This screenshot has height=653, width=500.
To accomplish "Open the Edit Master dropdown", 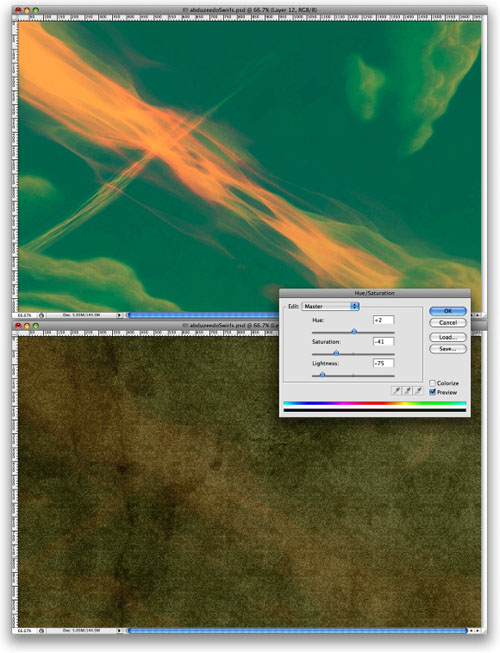I will pyautogui.click(x=331, y=306).
